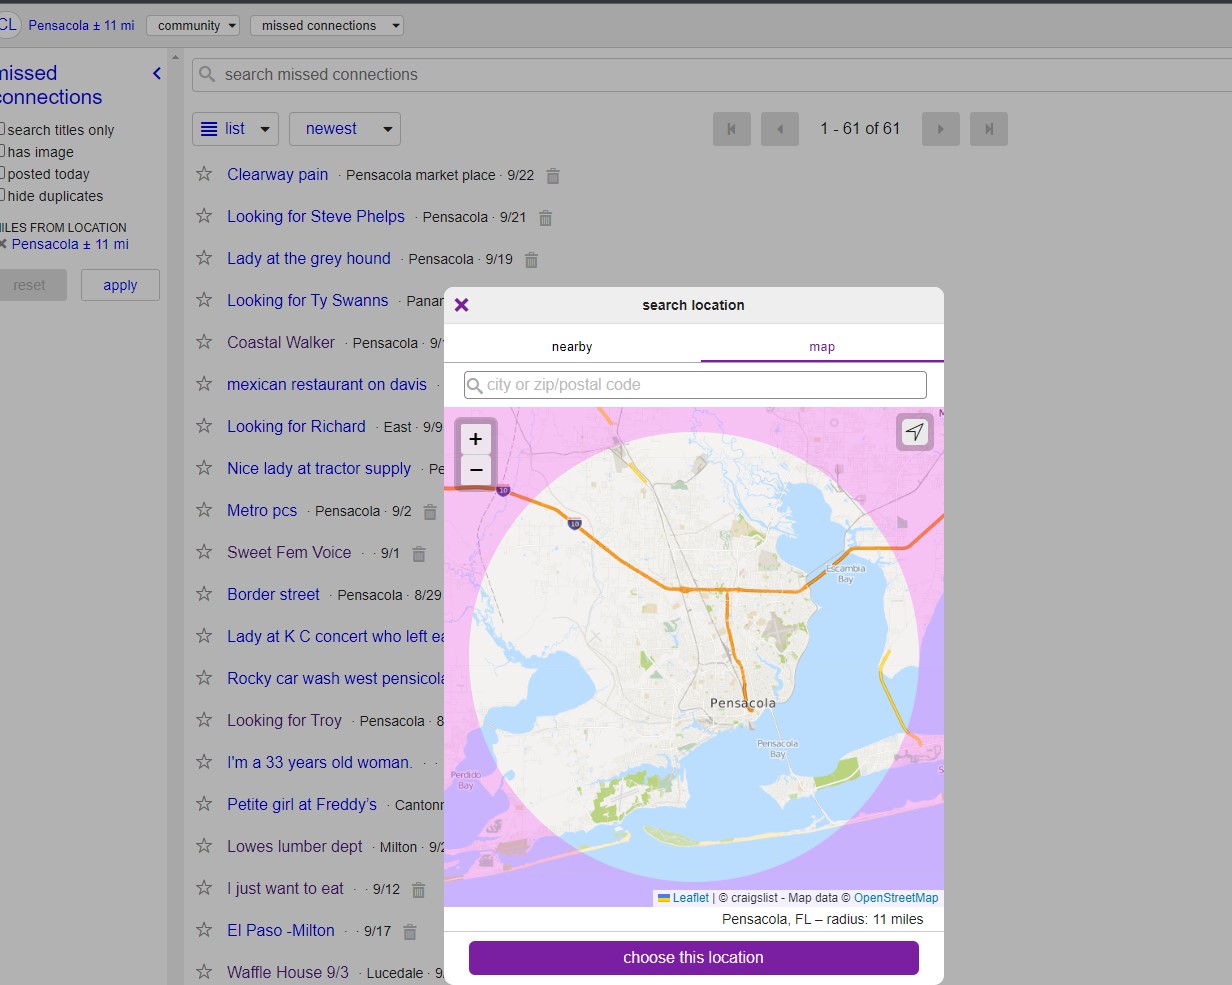1232x985 pixels.
Task: Hide the Sweet Fem Voice post
Action: 419,554
